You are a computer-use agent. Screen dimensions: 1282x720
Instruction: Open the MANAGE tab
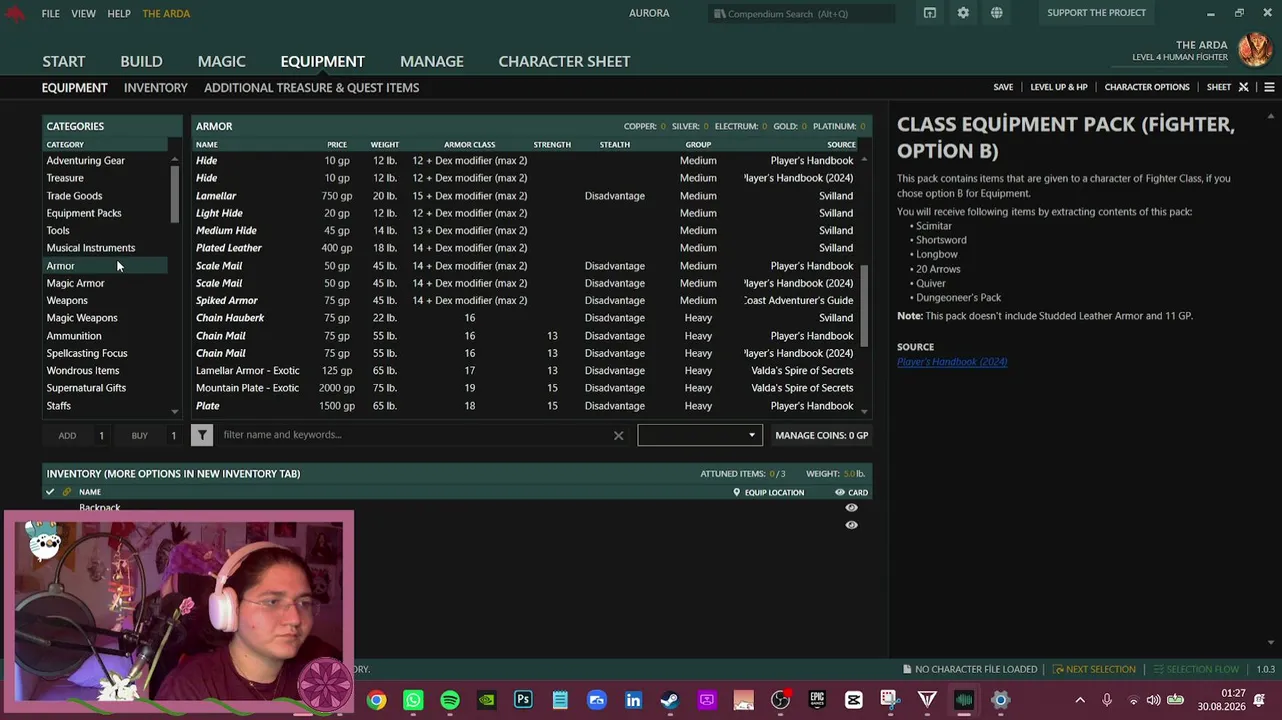(432, 61)
